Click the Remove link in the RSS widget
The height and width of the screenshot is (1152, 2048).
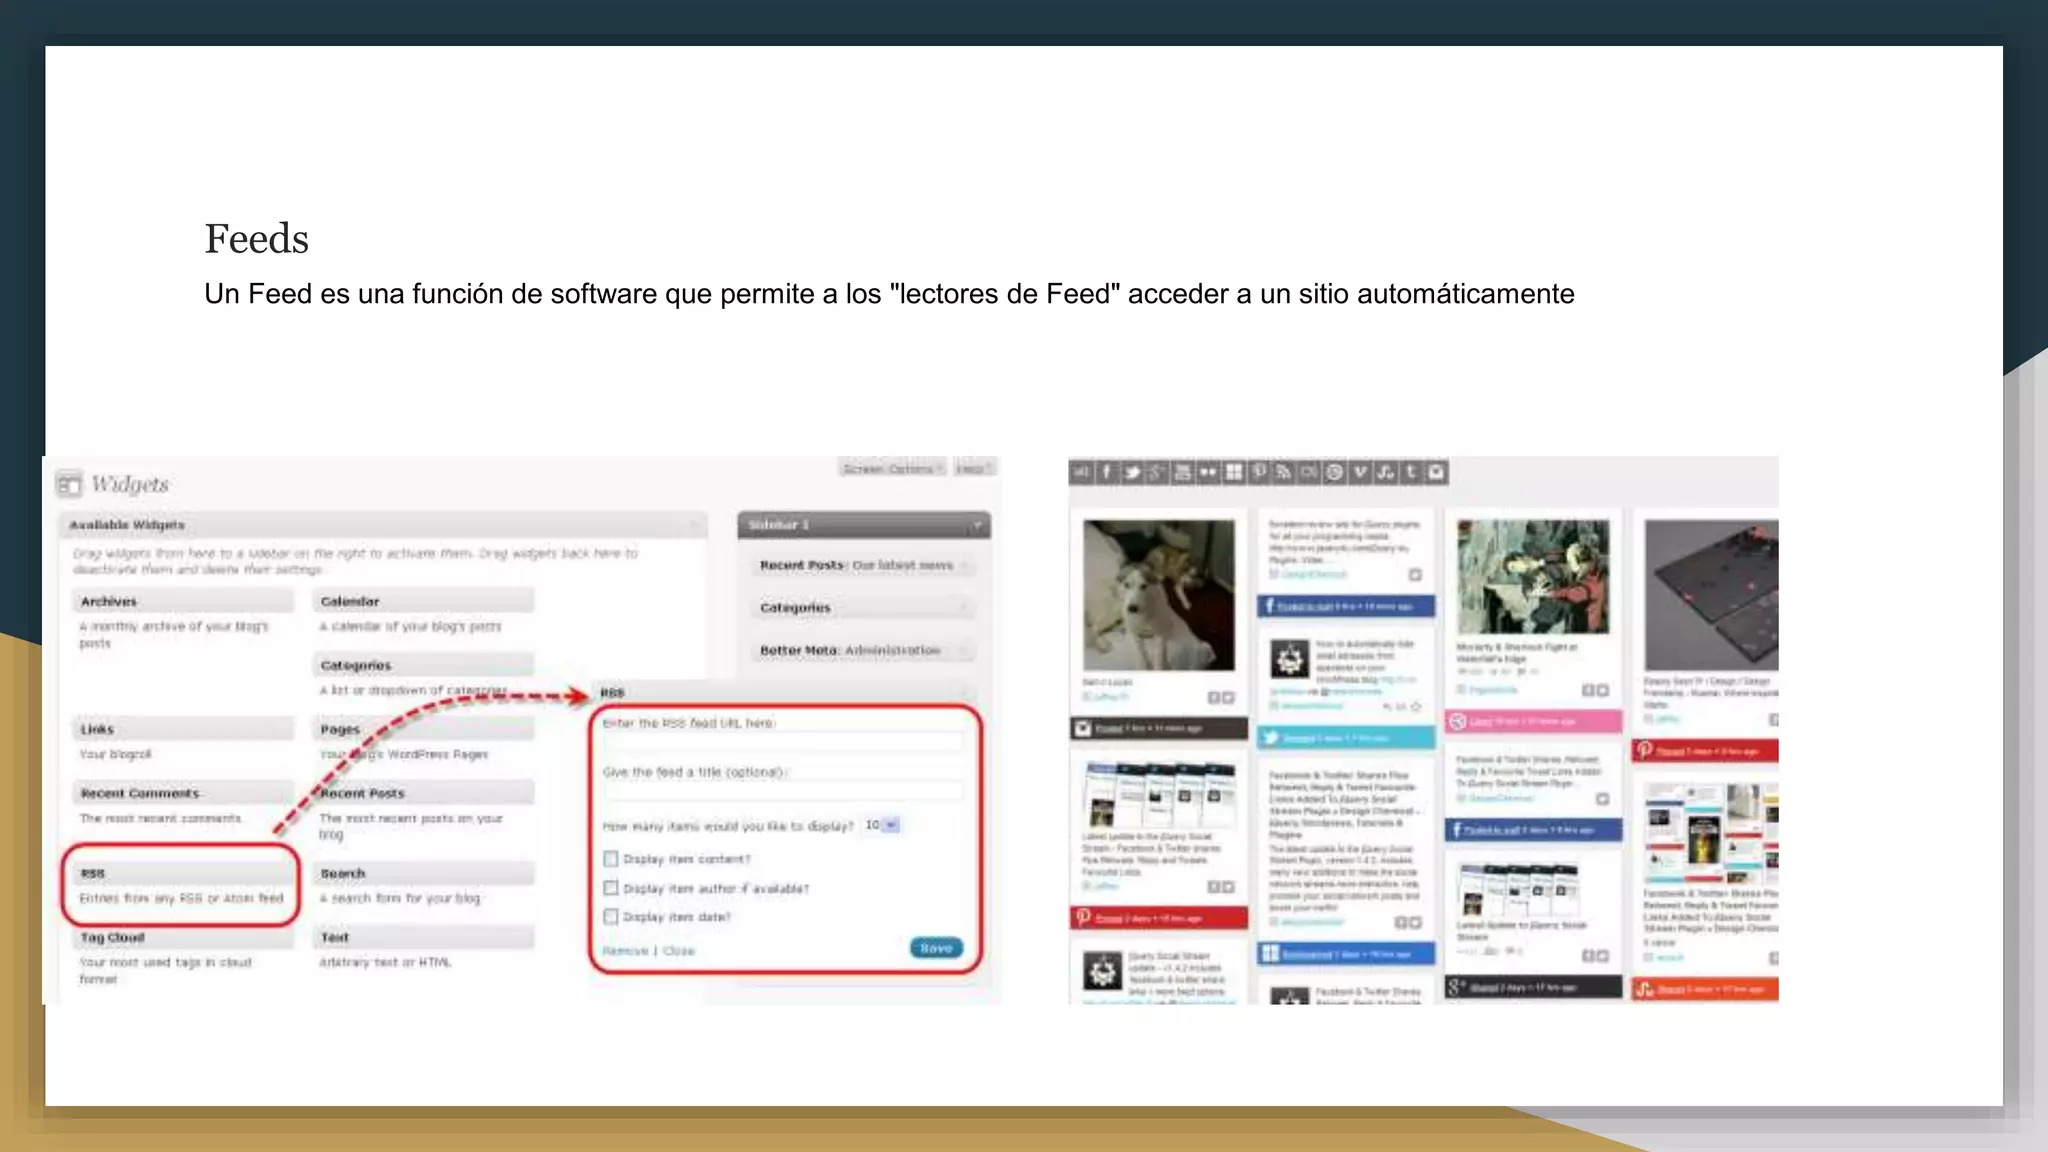coord(625,951)
